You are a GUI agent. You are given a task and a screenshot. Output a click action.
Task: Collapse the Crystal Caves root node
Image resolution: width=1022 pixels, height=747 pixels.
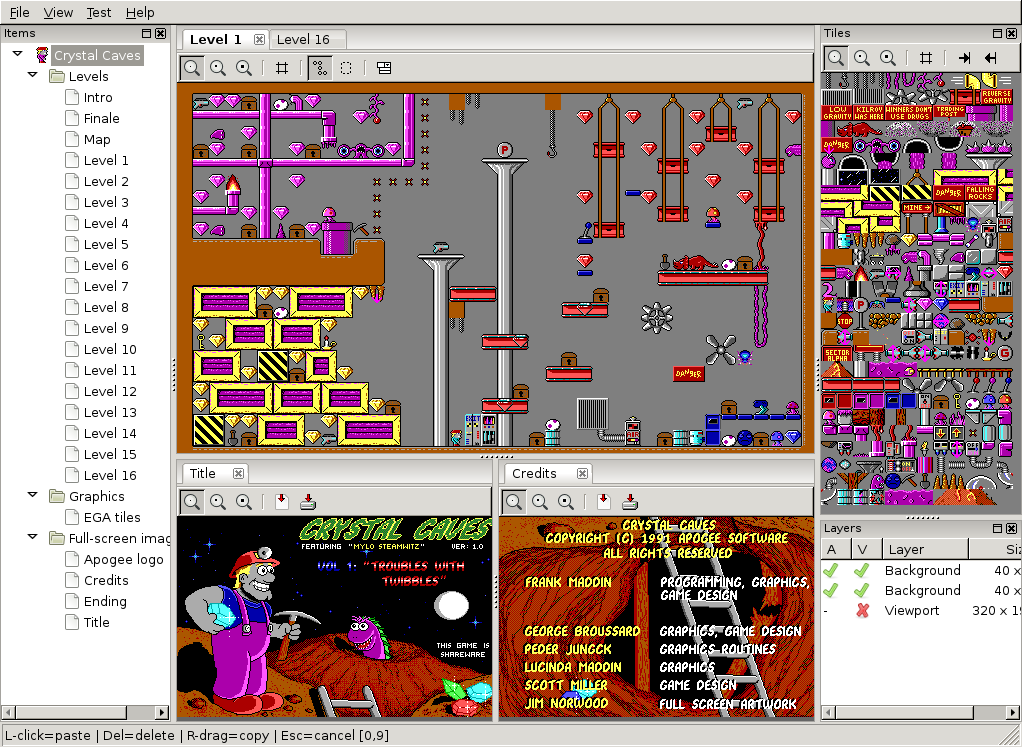tap(18, 54)
